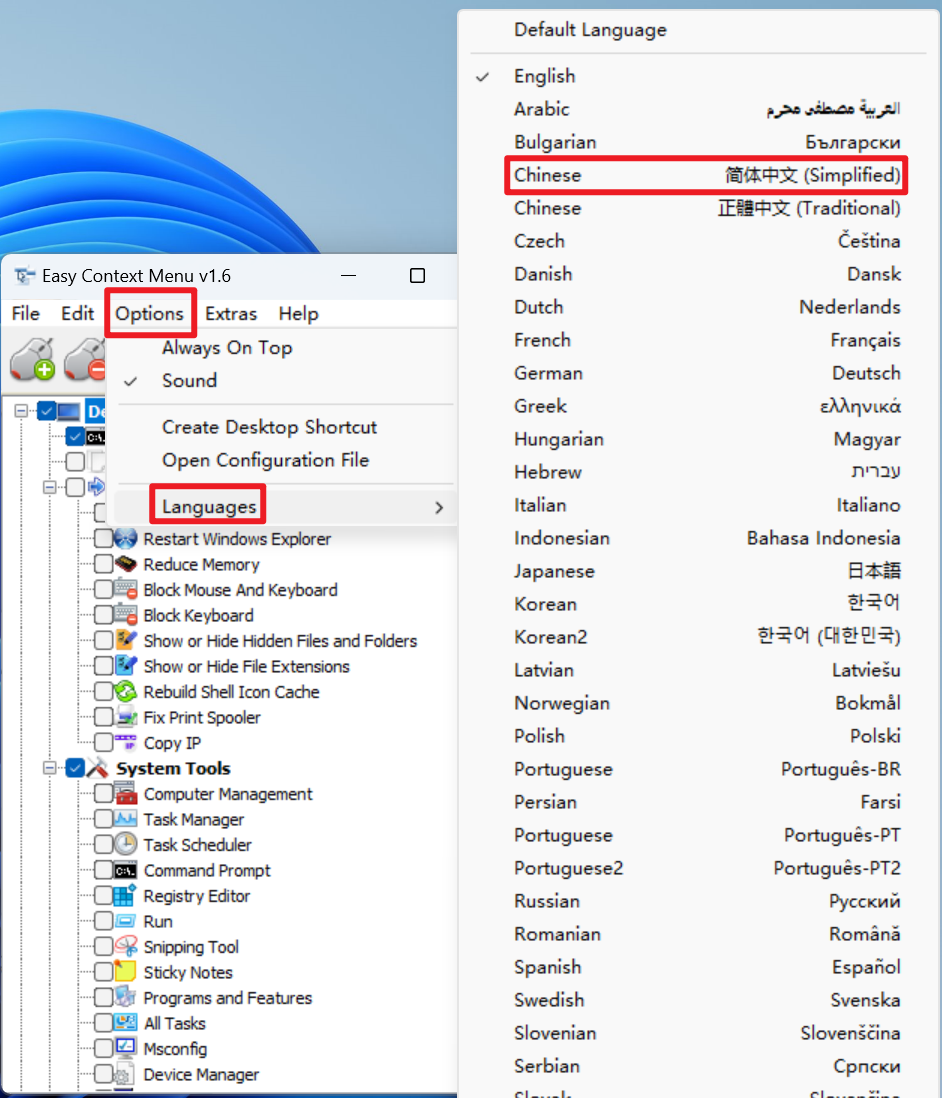The height and width of the screenshot is (1098, 942).
Task: Open the Edit menu
Action: pyautogui.click(x=77, y=314)
